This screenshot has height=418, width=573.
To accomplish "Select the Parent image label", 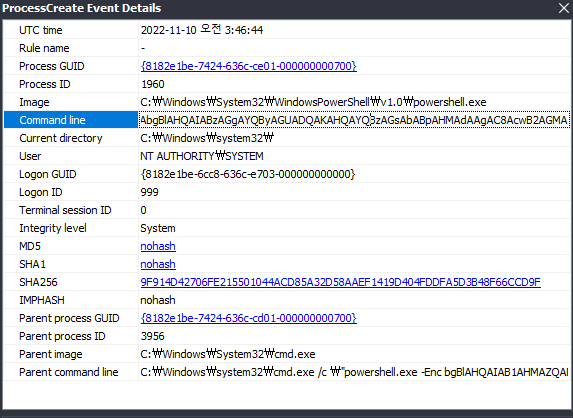I will 51,354.
